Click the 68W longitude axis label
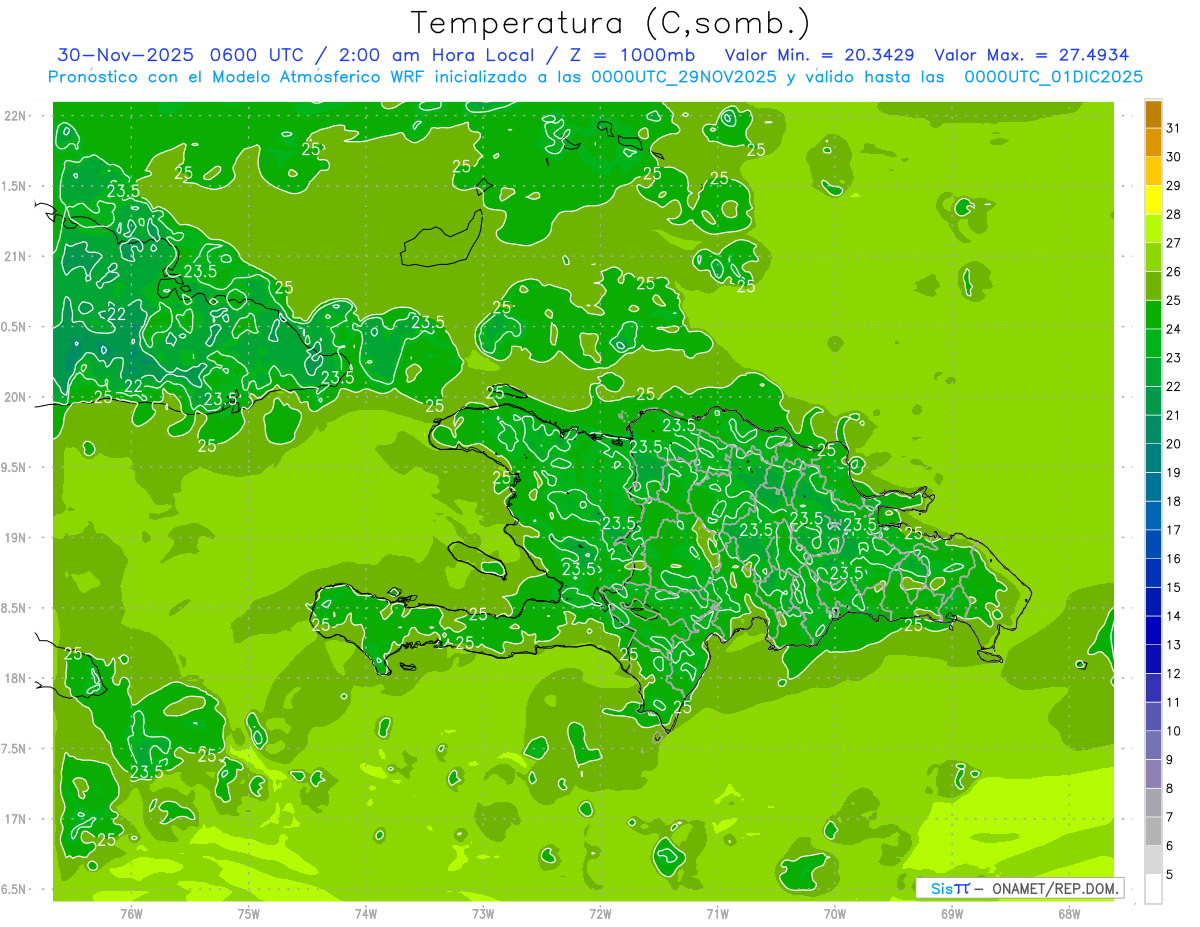Viewport: 1200px width, 927px height. point(1069,914)
